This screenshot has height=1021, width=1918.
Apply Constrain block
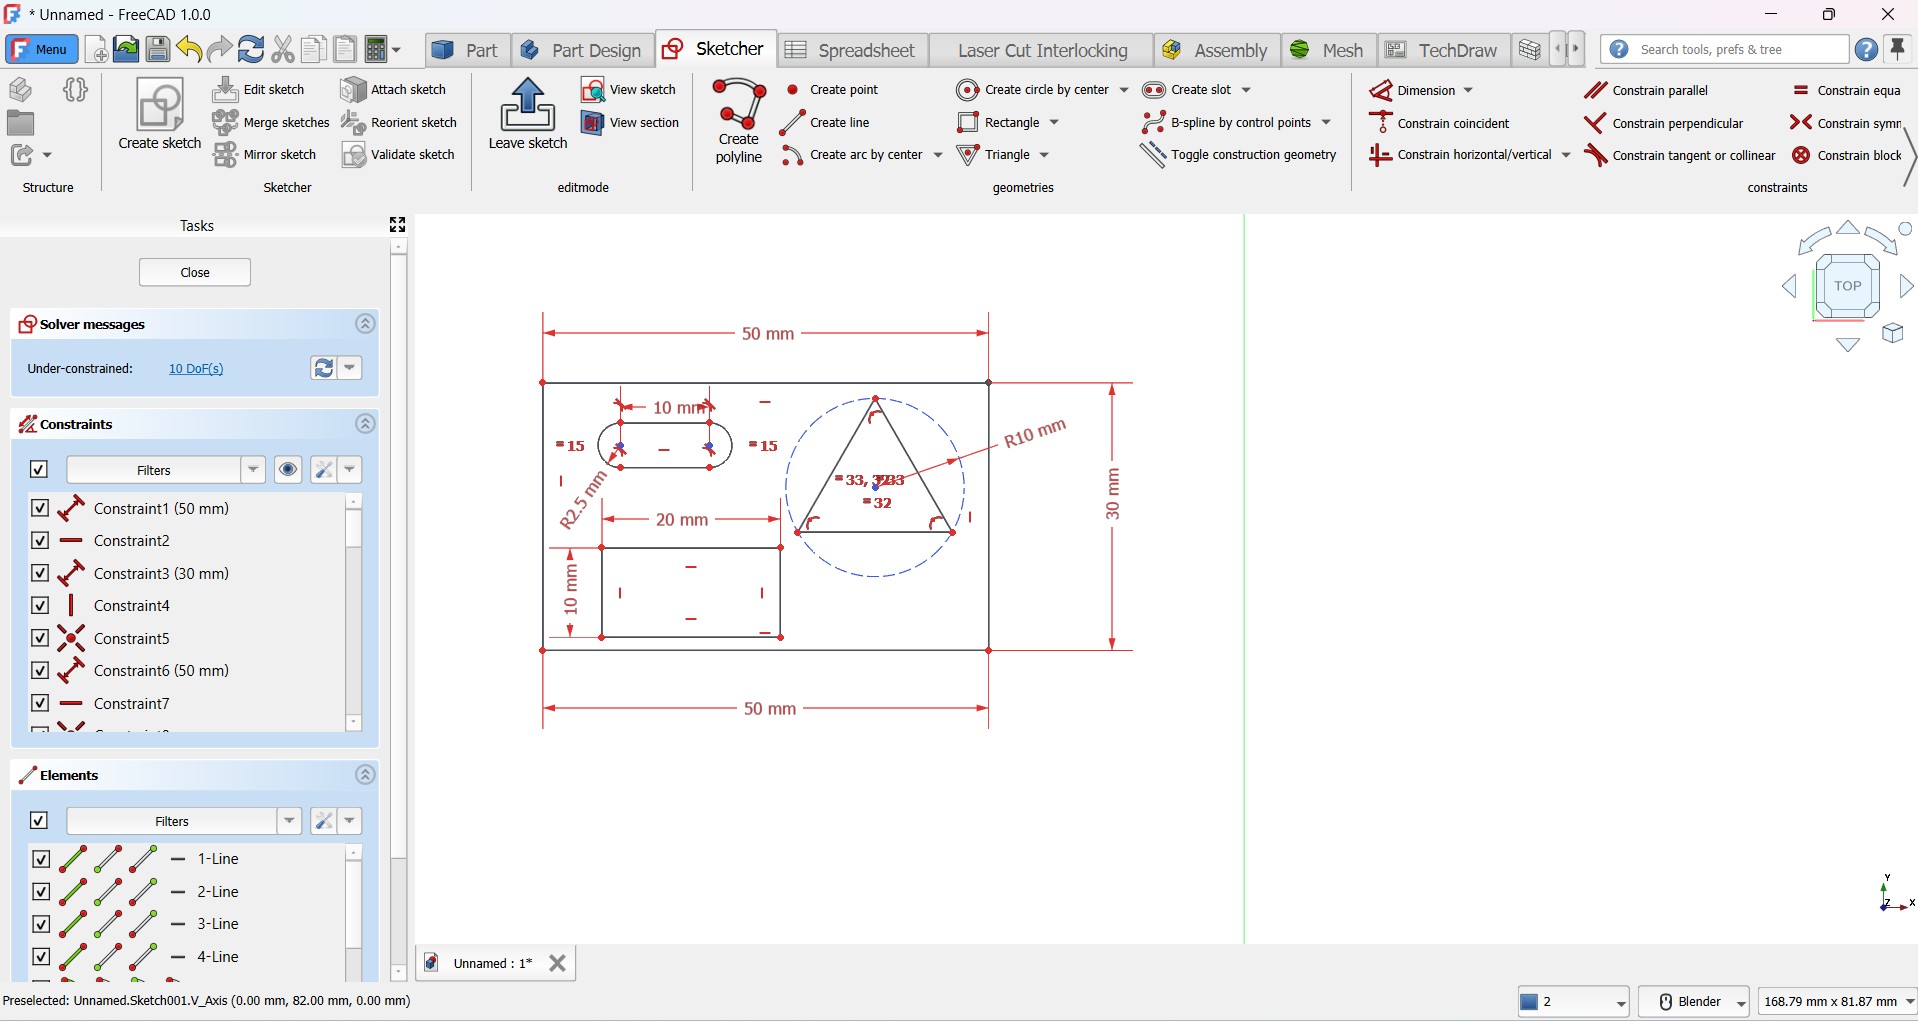pyautogui.click(x=1847, y=155)
